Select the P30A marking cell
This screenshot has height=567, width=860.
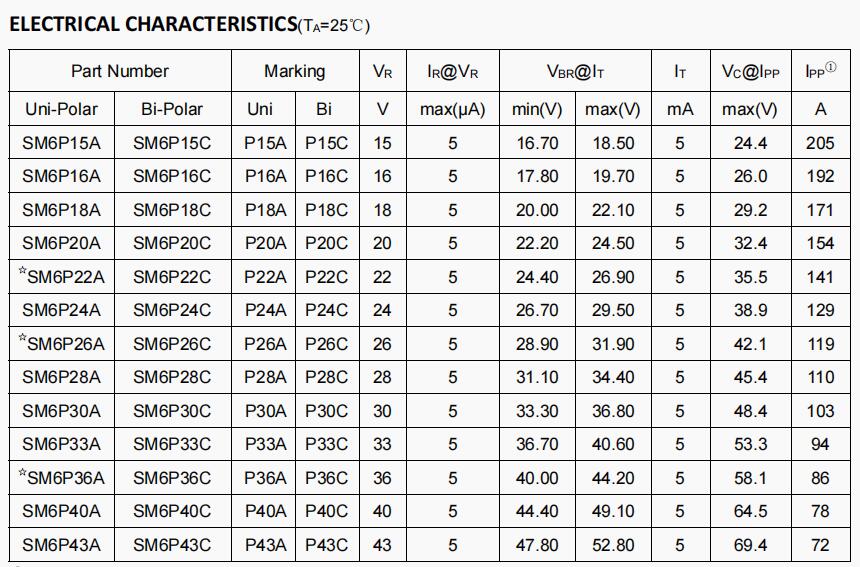point(265,411)
